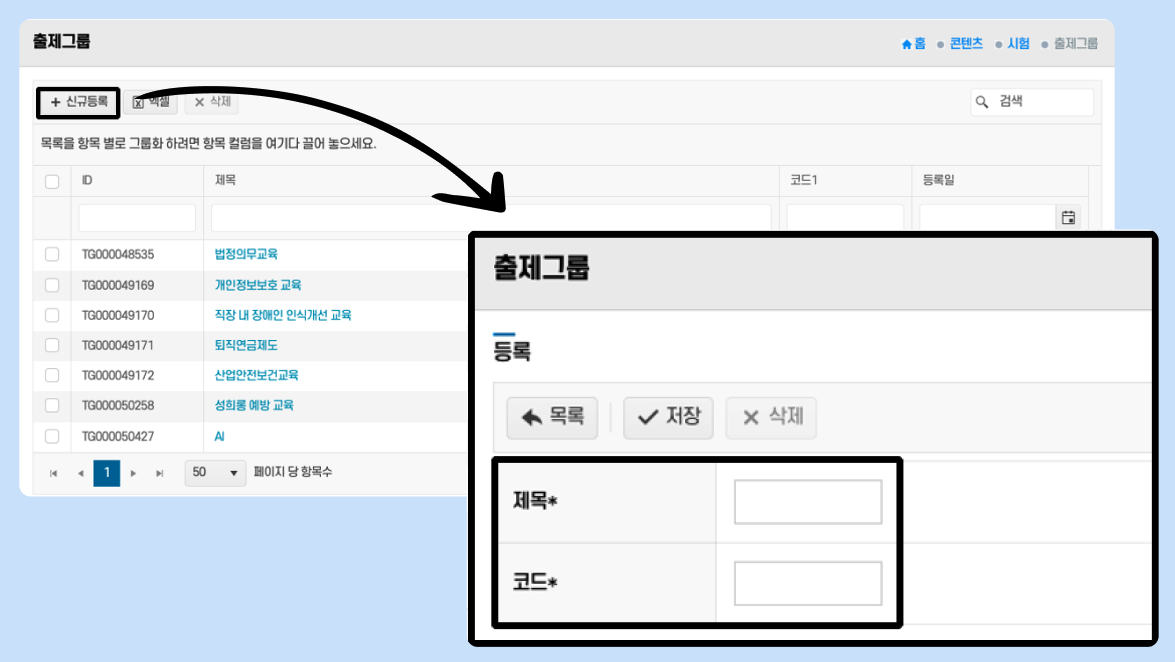Click the 콘텐츠 breadcrumb item

coord(966,44)
